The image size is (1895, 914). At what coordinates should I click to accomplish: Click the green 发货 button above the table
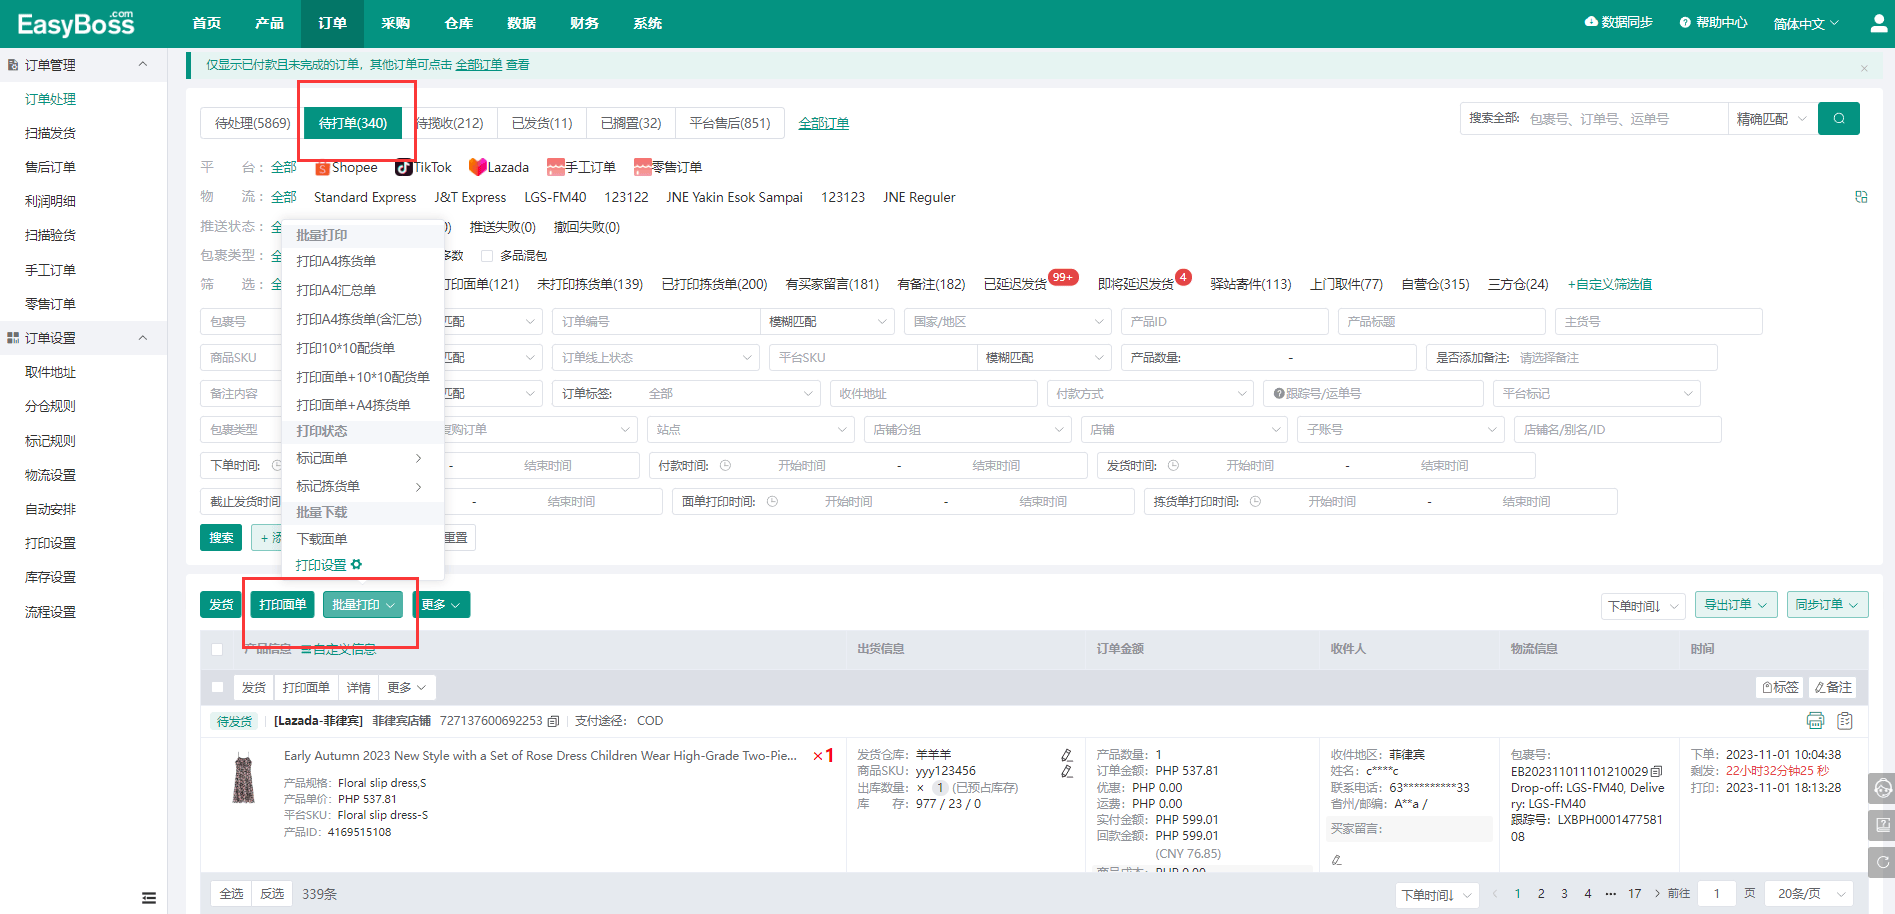click(221, 605)
